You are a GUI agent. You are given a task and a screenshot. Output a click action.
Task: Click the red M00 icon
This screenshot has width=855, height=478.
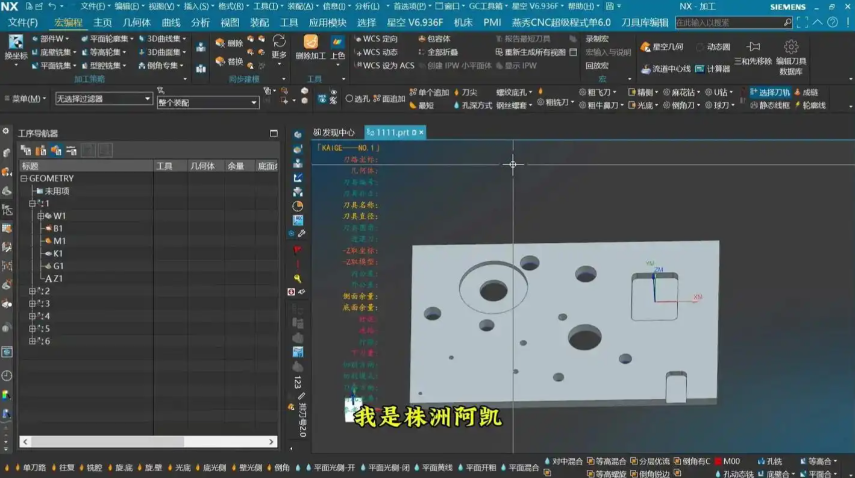[x=718, y=461]
